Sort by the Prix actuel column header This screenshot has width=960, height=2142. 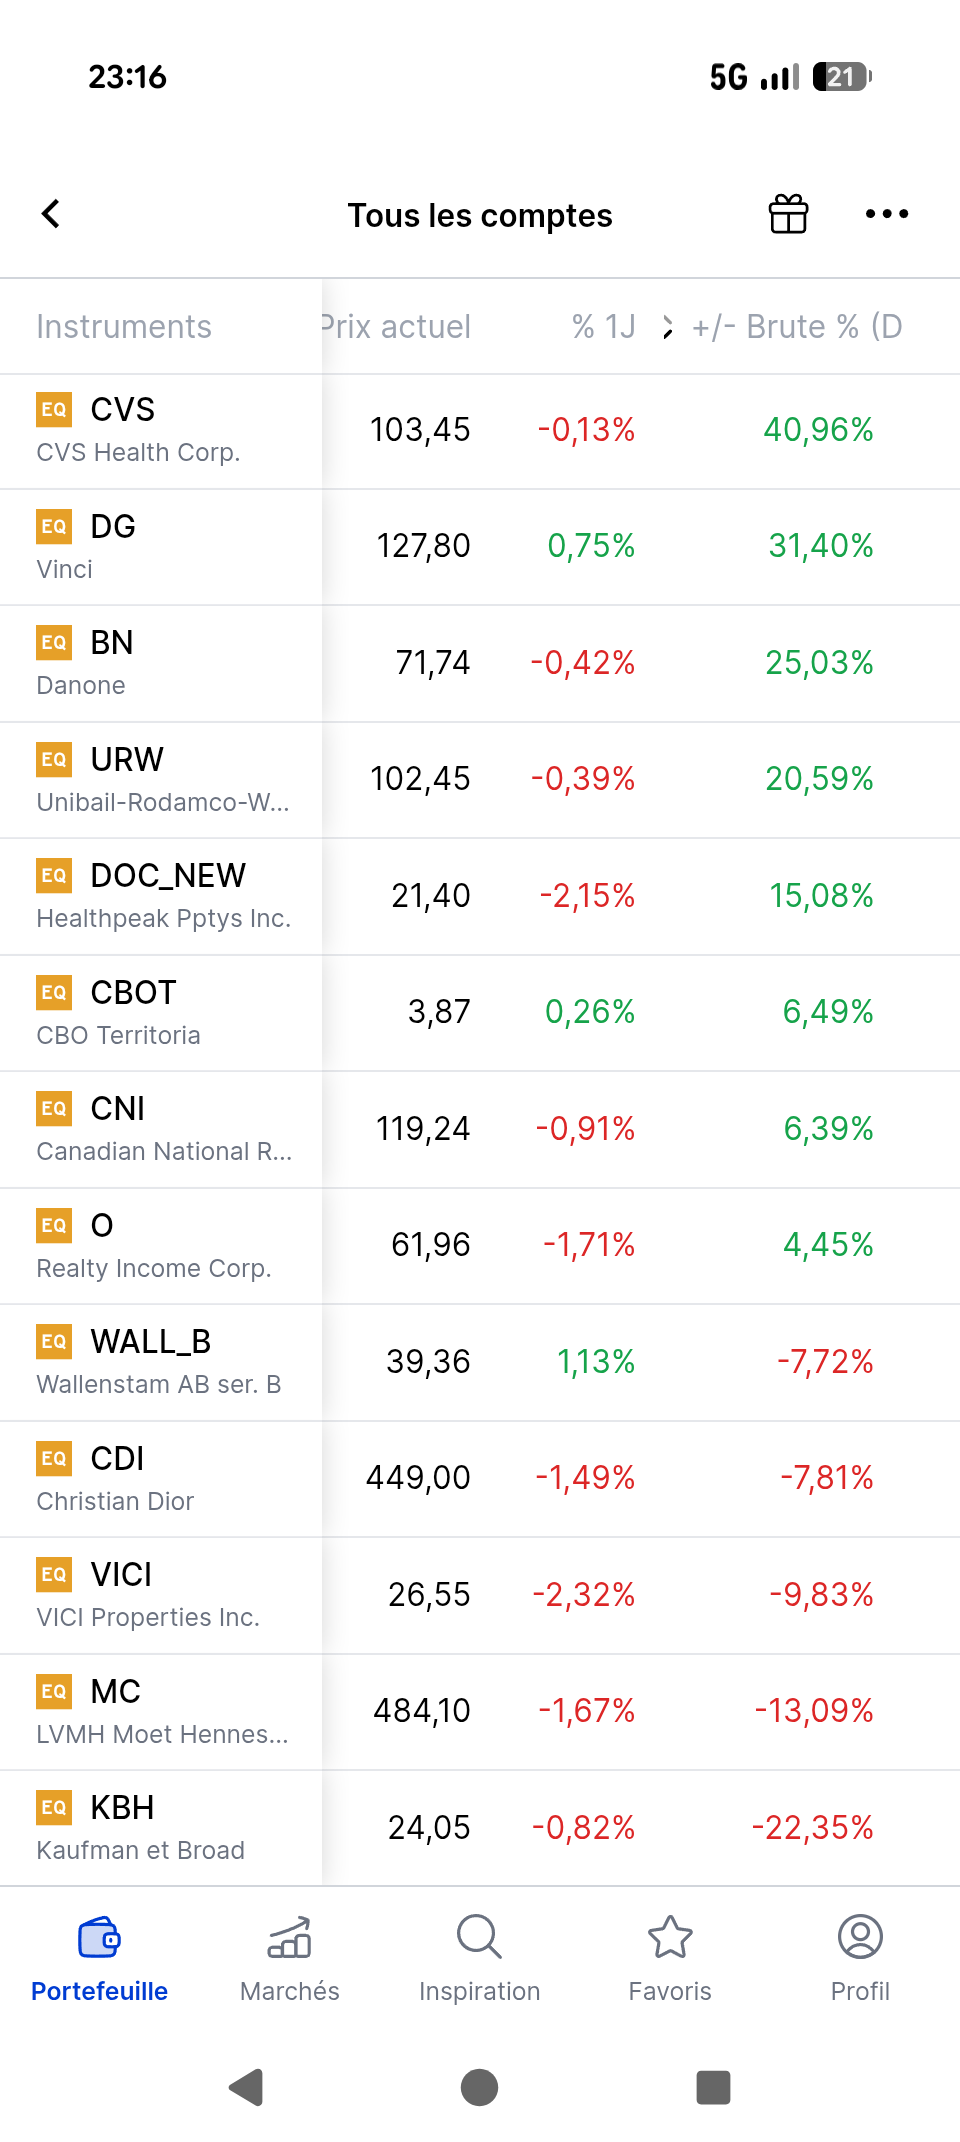point(396,327)
